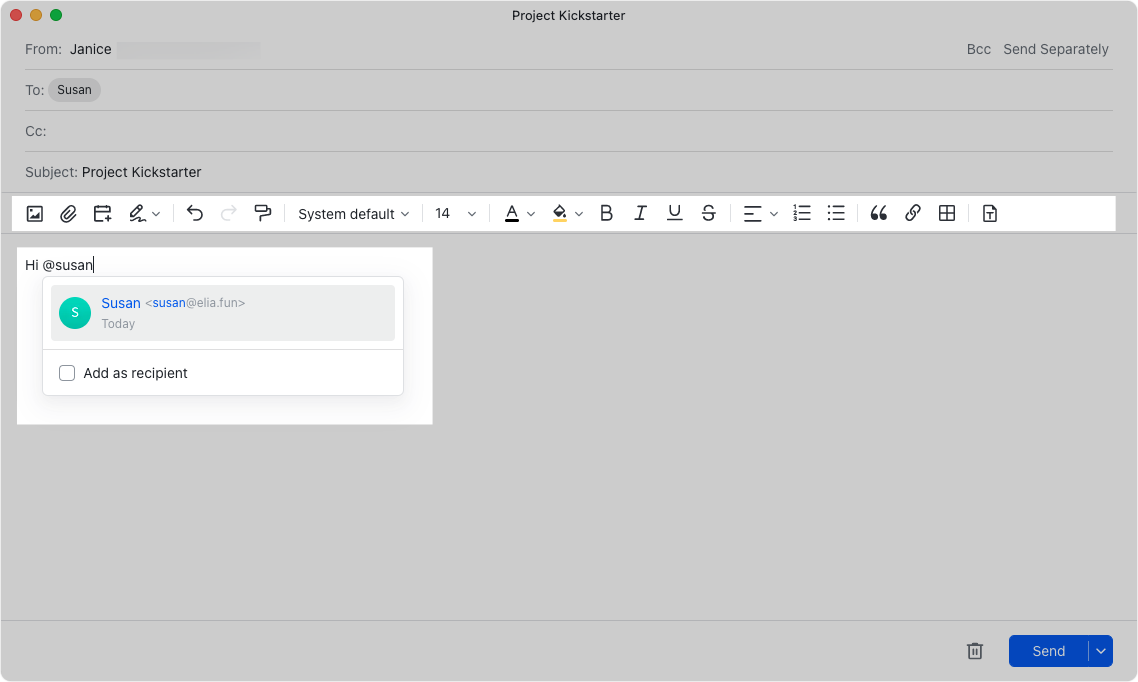This screenshot has height=682, width=1138.
Task: Insert a bulleted list
Action: [x=836, y=213]
